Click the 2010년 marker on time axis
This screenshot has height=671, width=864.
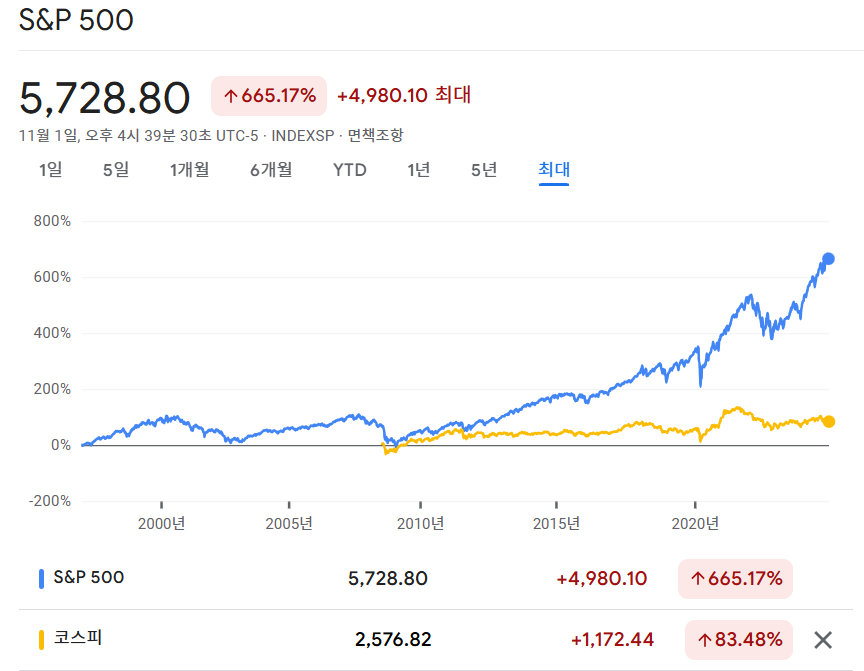click(x=420, y=523)
